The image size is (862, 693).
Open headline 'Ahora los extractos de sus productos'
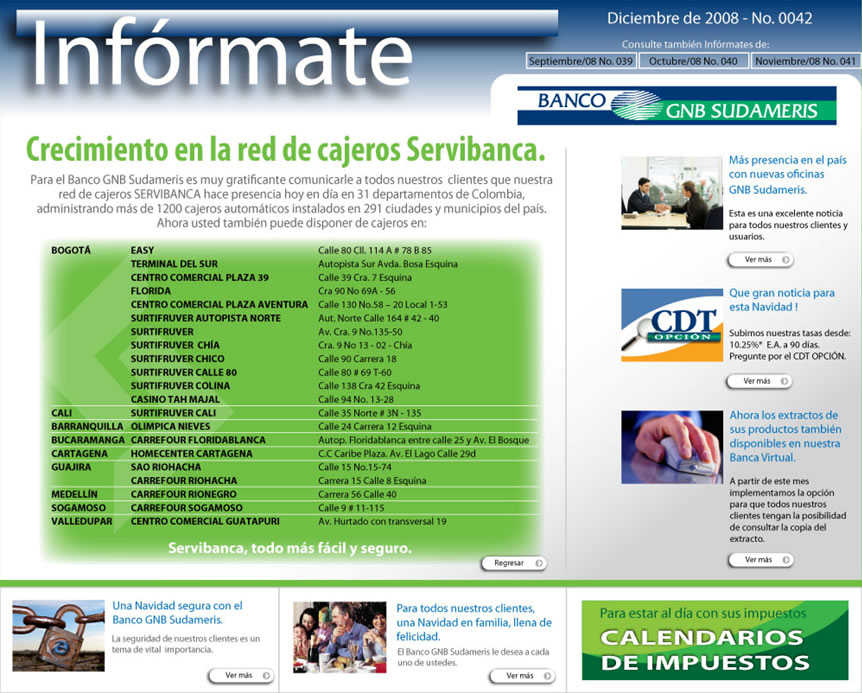(x=785, y=436)
